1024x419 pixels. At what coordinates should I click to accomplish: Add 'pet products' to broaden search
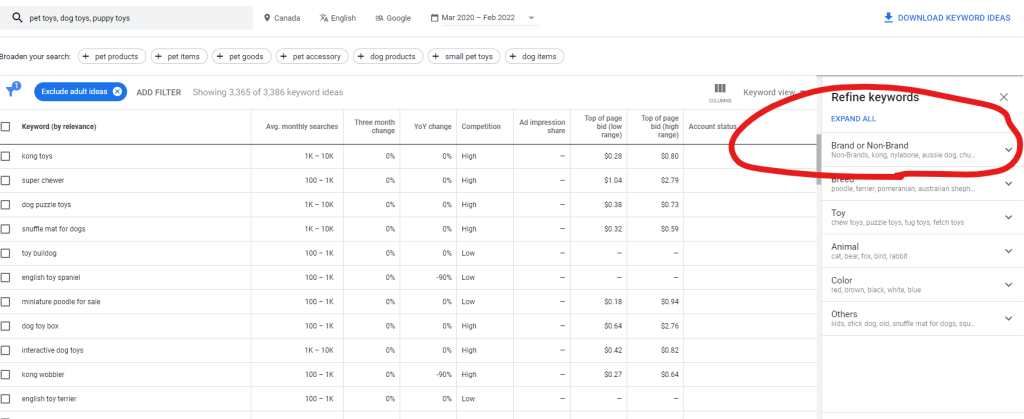pos(112,57)
